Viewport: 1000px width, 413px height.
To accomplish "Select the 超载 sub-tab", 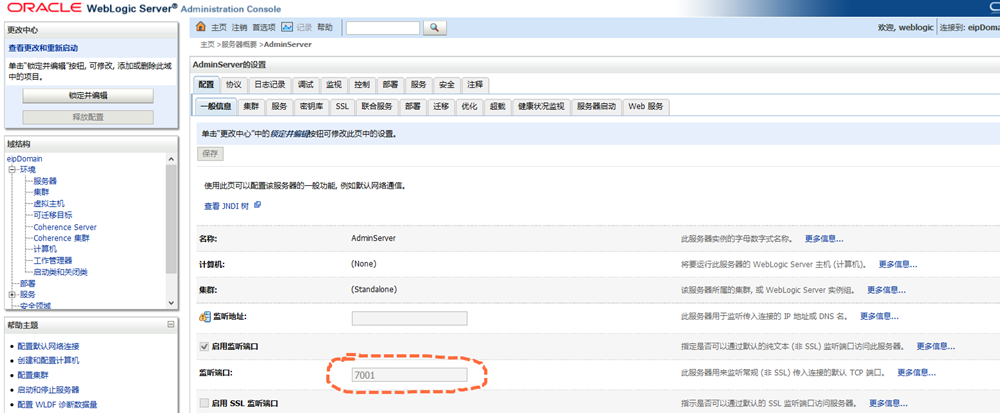I will (x=497, y=106).
